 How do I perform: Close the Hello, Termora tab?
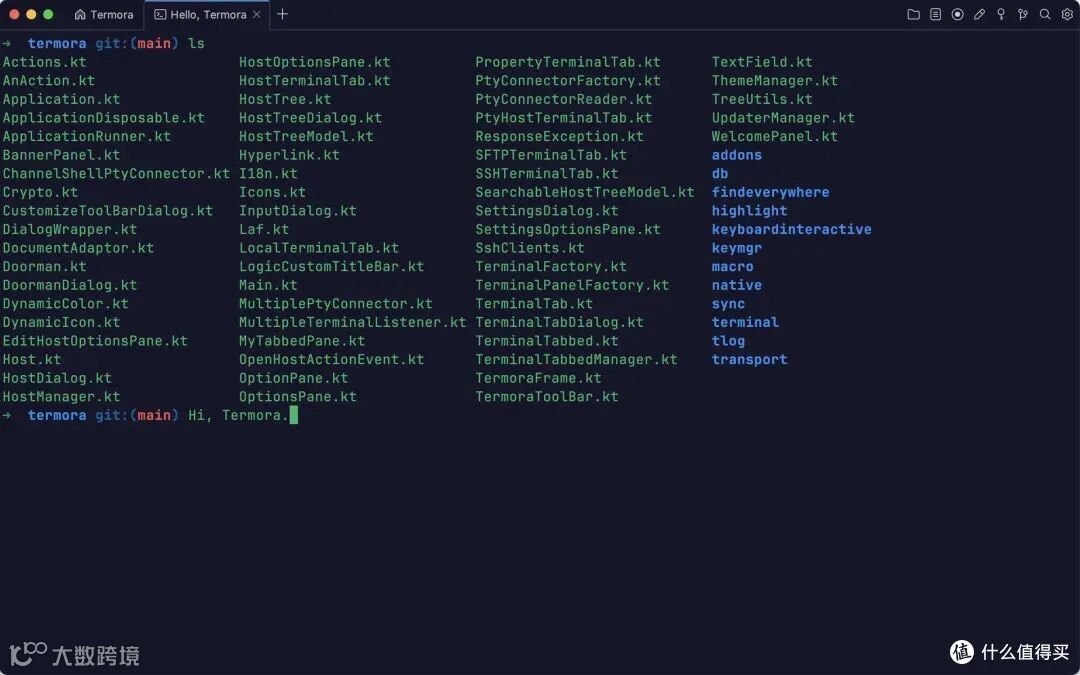click(x=257, y=14)
